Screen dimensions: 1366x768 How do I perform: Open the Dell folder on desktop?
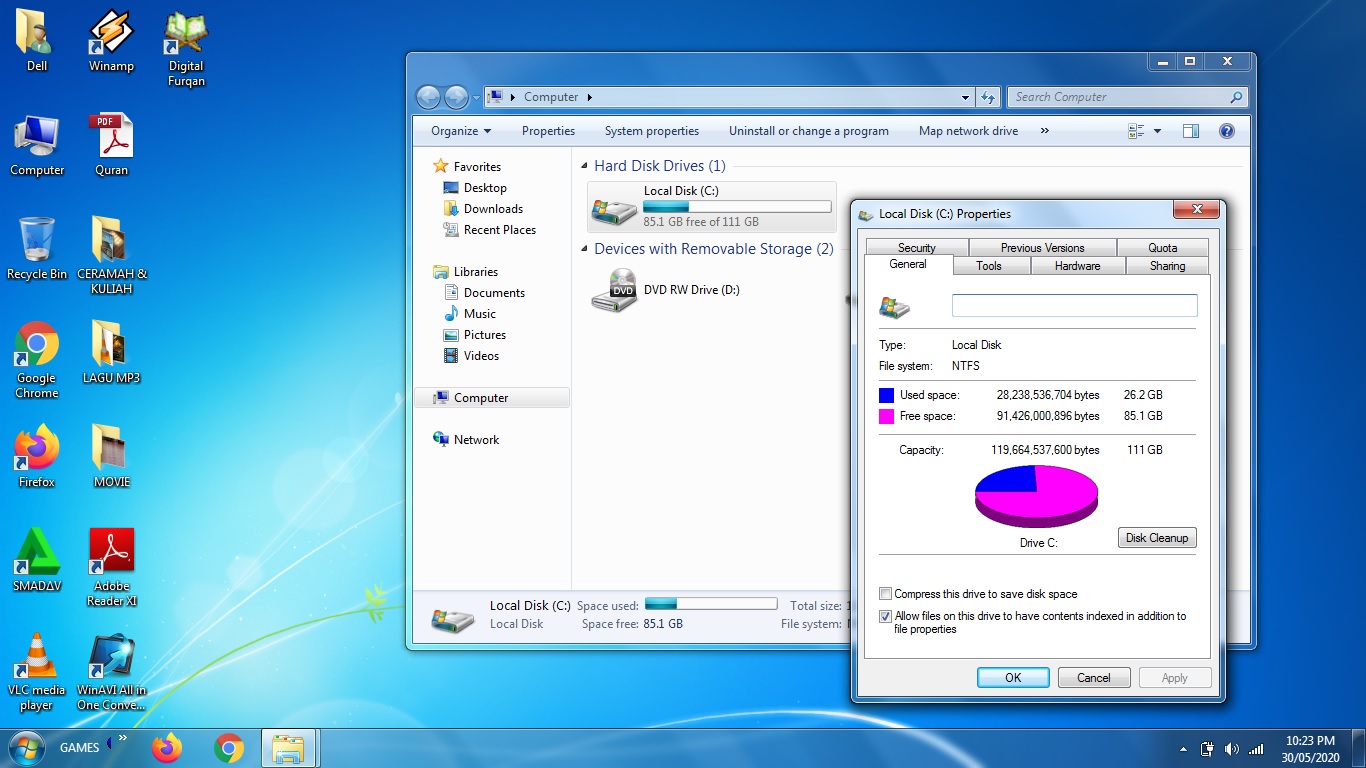[37, 40]
